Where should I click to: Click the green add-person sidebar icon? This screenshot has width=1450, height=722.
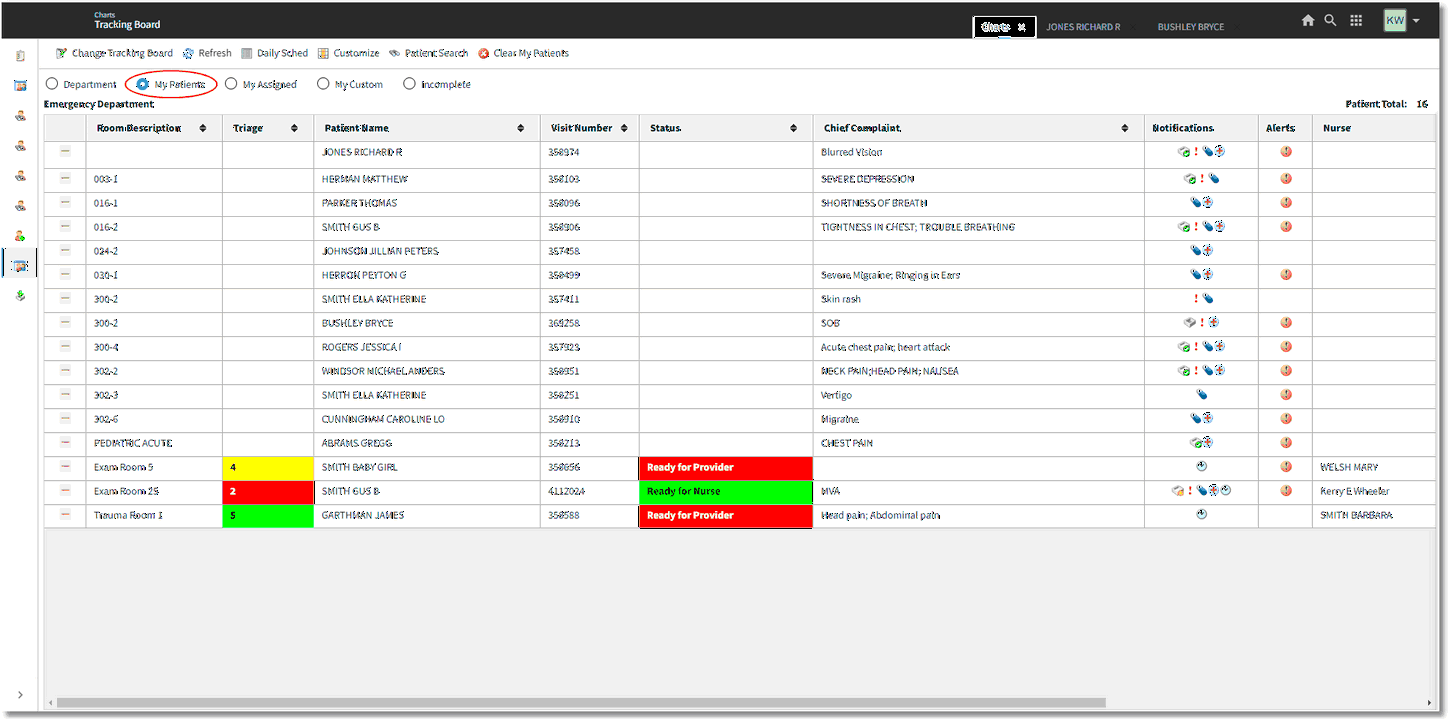tap(20, 236)
